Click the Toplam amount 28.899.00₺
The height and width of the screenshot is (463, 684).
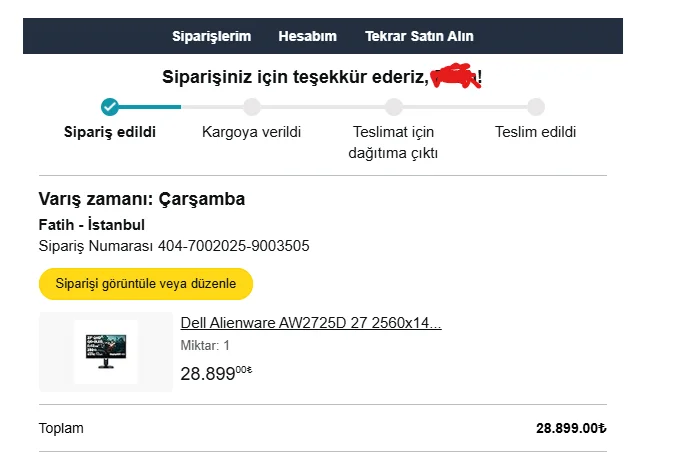pos(571,428)
